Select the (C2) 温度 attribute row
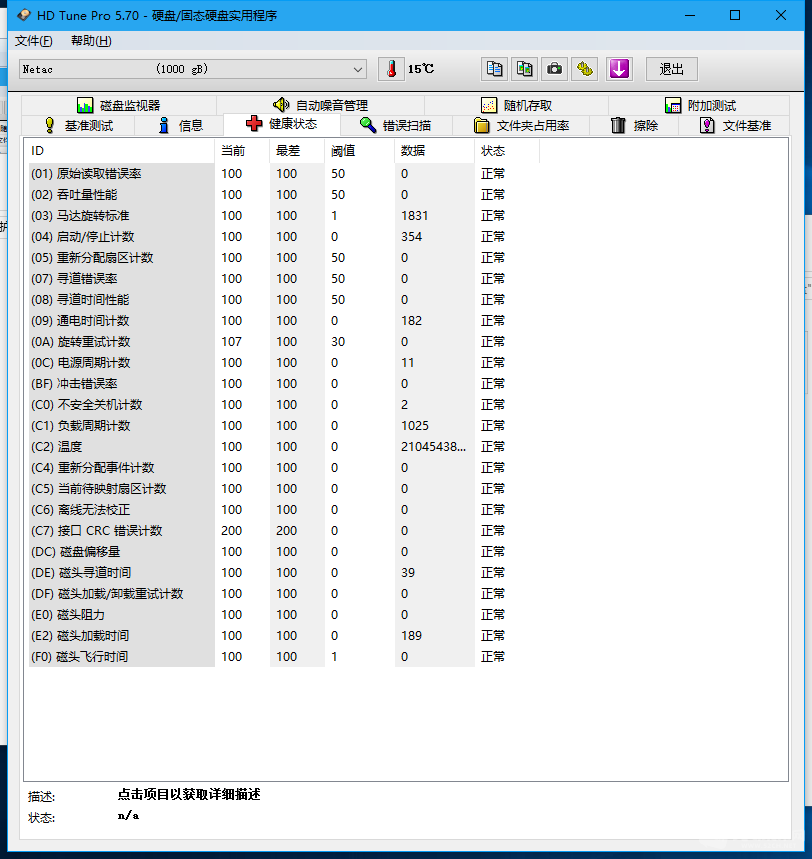The image size is (812, 859). pos(267,446)
